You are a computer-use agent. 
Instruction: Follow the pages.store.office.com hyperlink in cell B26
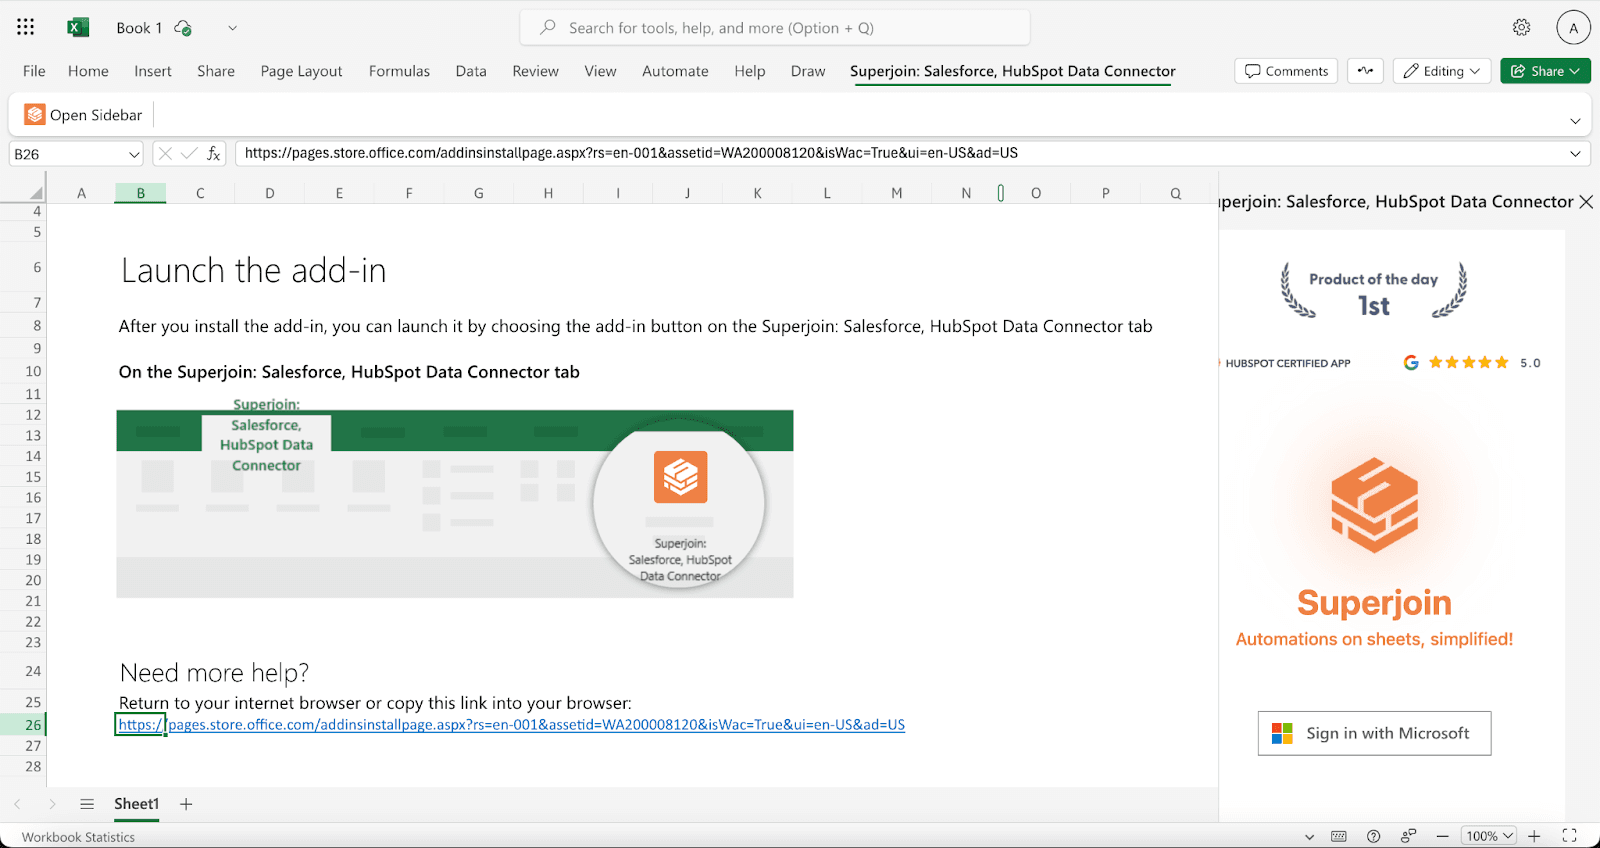click(511, 725)
